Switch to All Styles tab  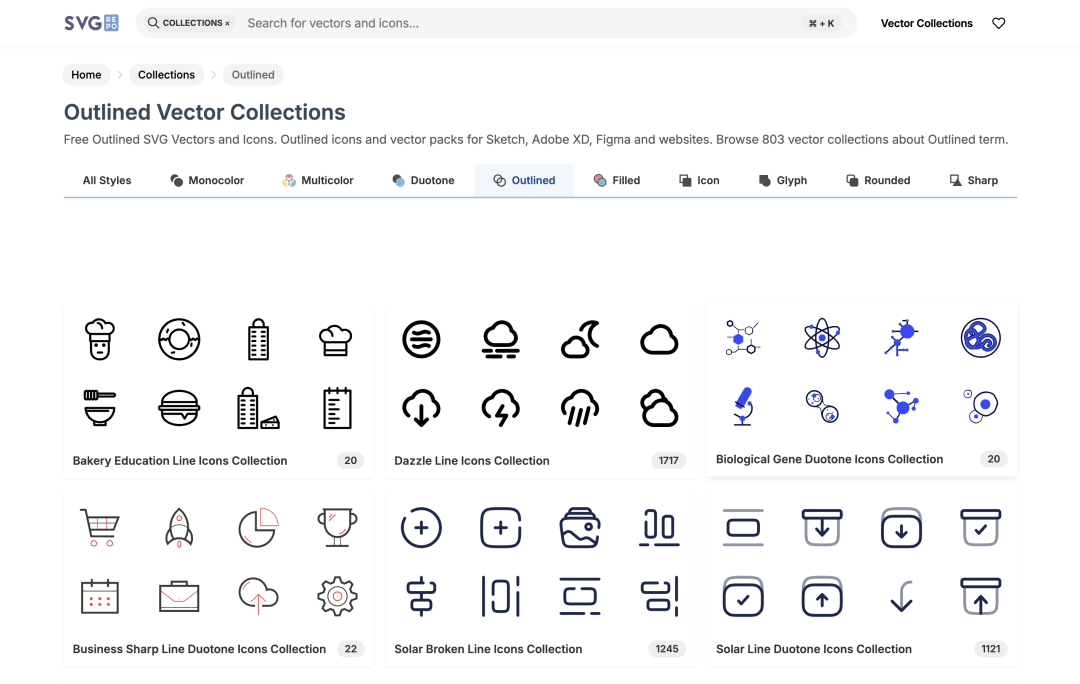tap(107, 180)
